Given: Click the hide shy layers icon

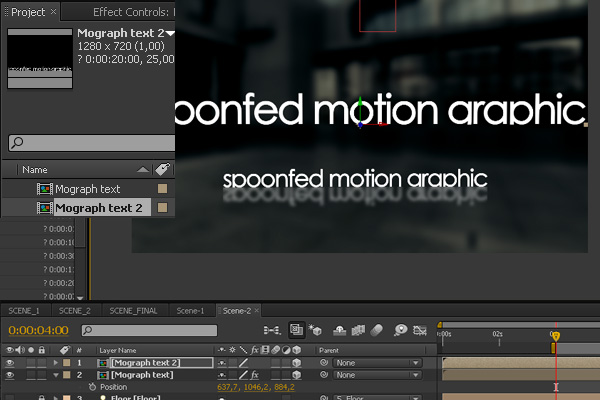Looking at the screenshot, I should (x=339, y=330).
